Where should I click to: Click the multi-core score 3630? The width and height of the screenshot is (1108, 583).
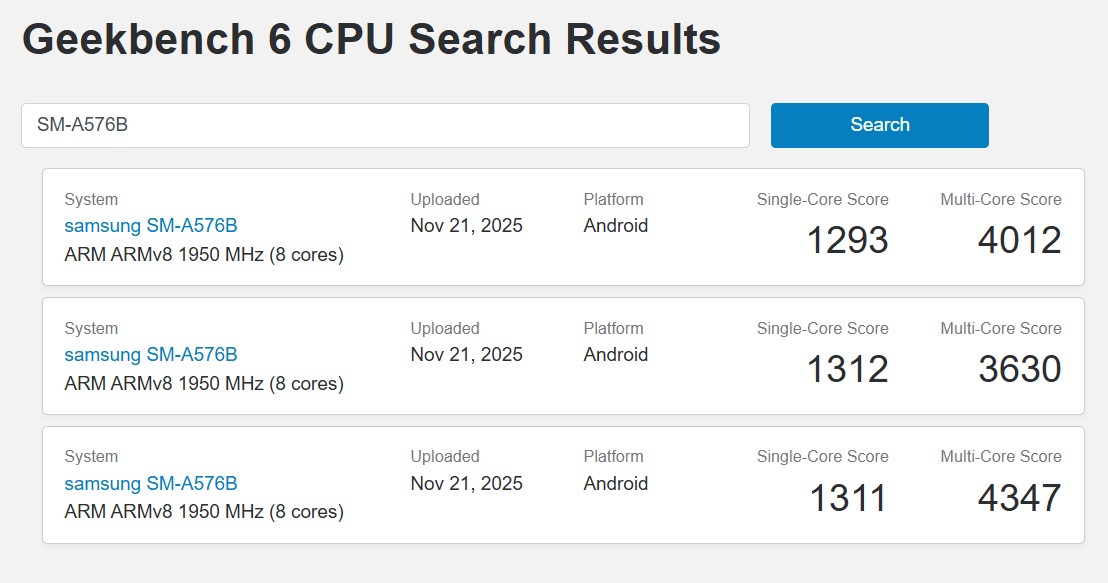point(1019,369)
